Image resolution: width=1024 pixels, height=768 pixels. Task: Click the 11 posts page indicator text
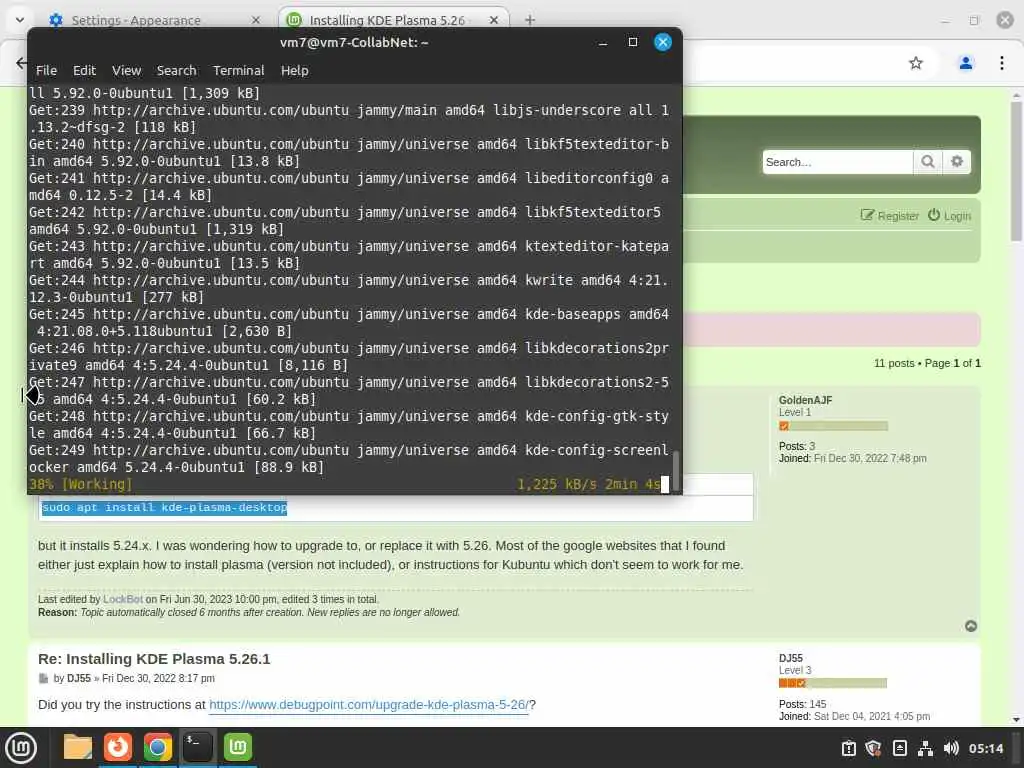click(927, 363)
